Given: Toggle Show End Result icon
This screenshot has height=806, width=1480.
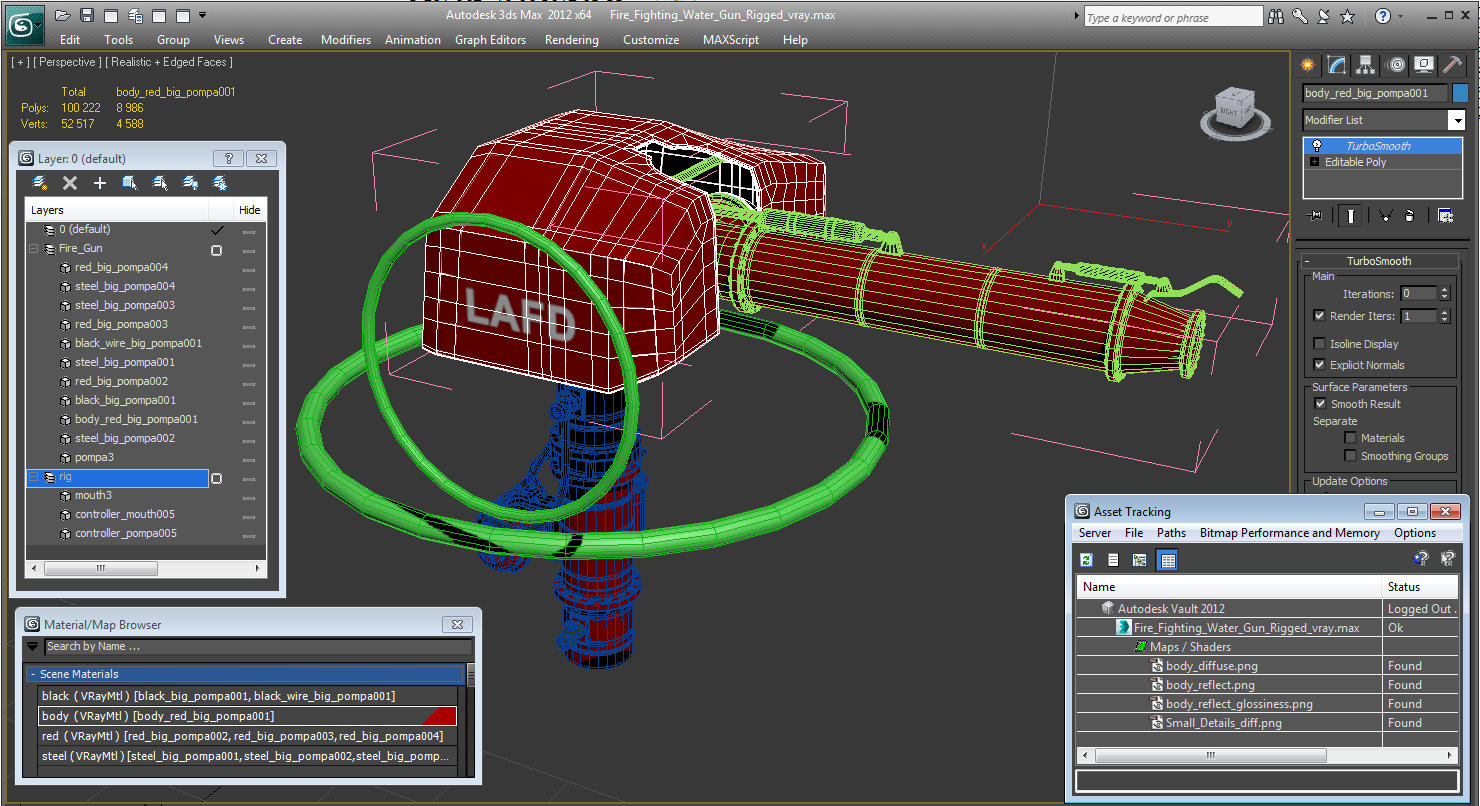Looking at the screenshot, I should point(1351,215).
